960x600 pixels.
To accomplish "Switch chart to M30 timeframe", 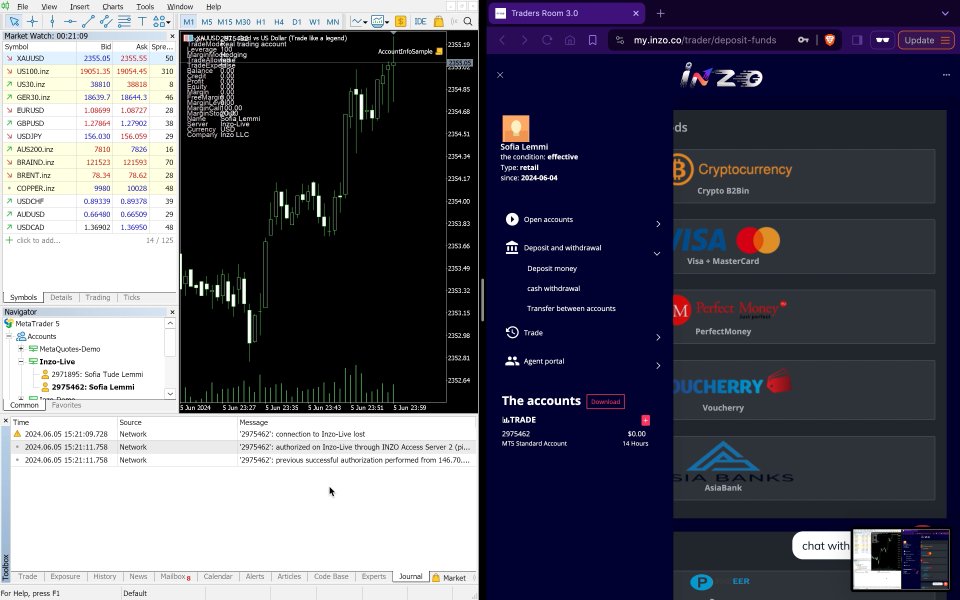I will 243,21.
